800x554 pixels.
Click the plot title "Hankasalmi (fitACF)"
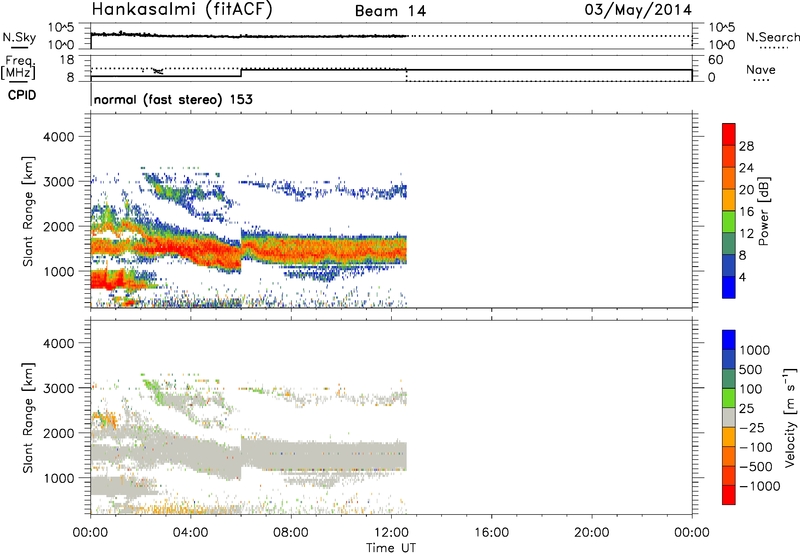[182, 10]
